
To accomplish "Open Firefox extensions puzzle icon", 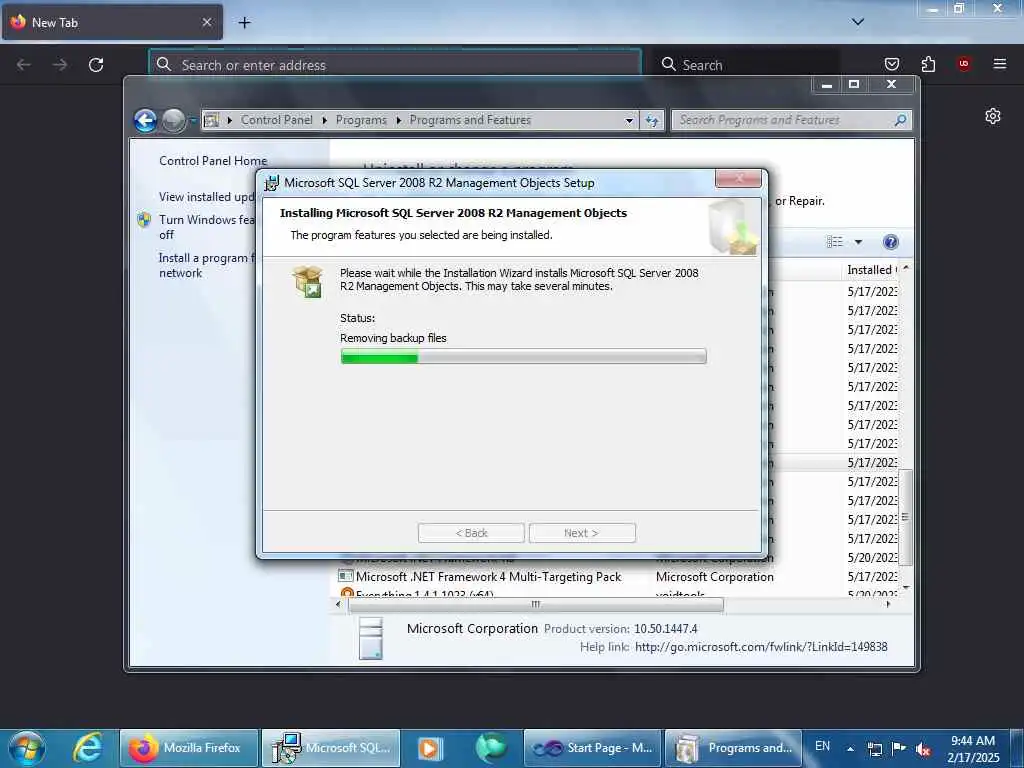I will click(x=928, y=64).
